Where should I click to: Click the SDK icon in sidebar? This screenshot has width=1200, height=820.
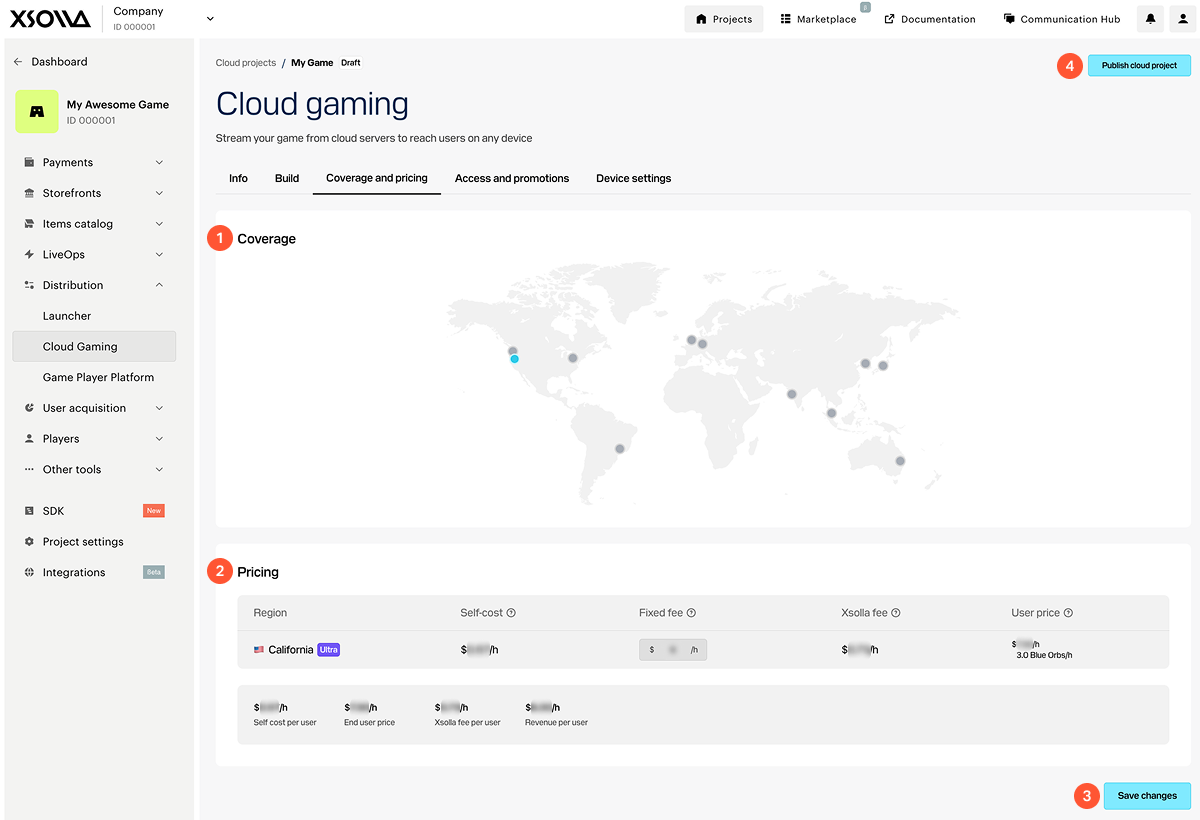(29, 511)
